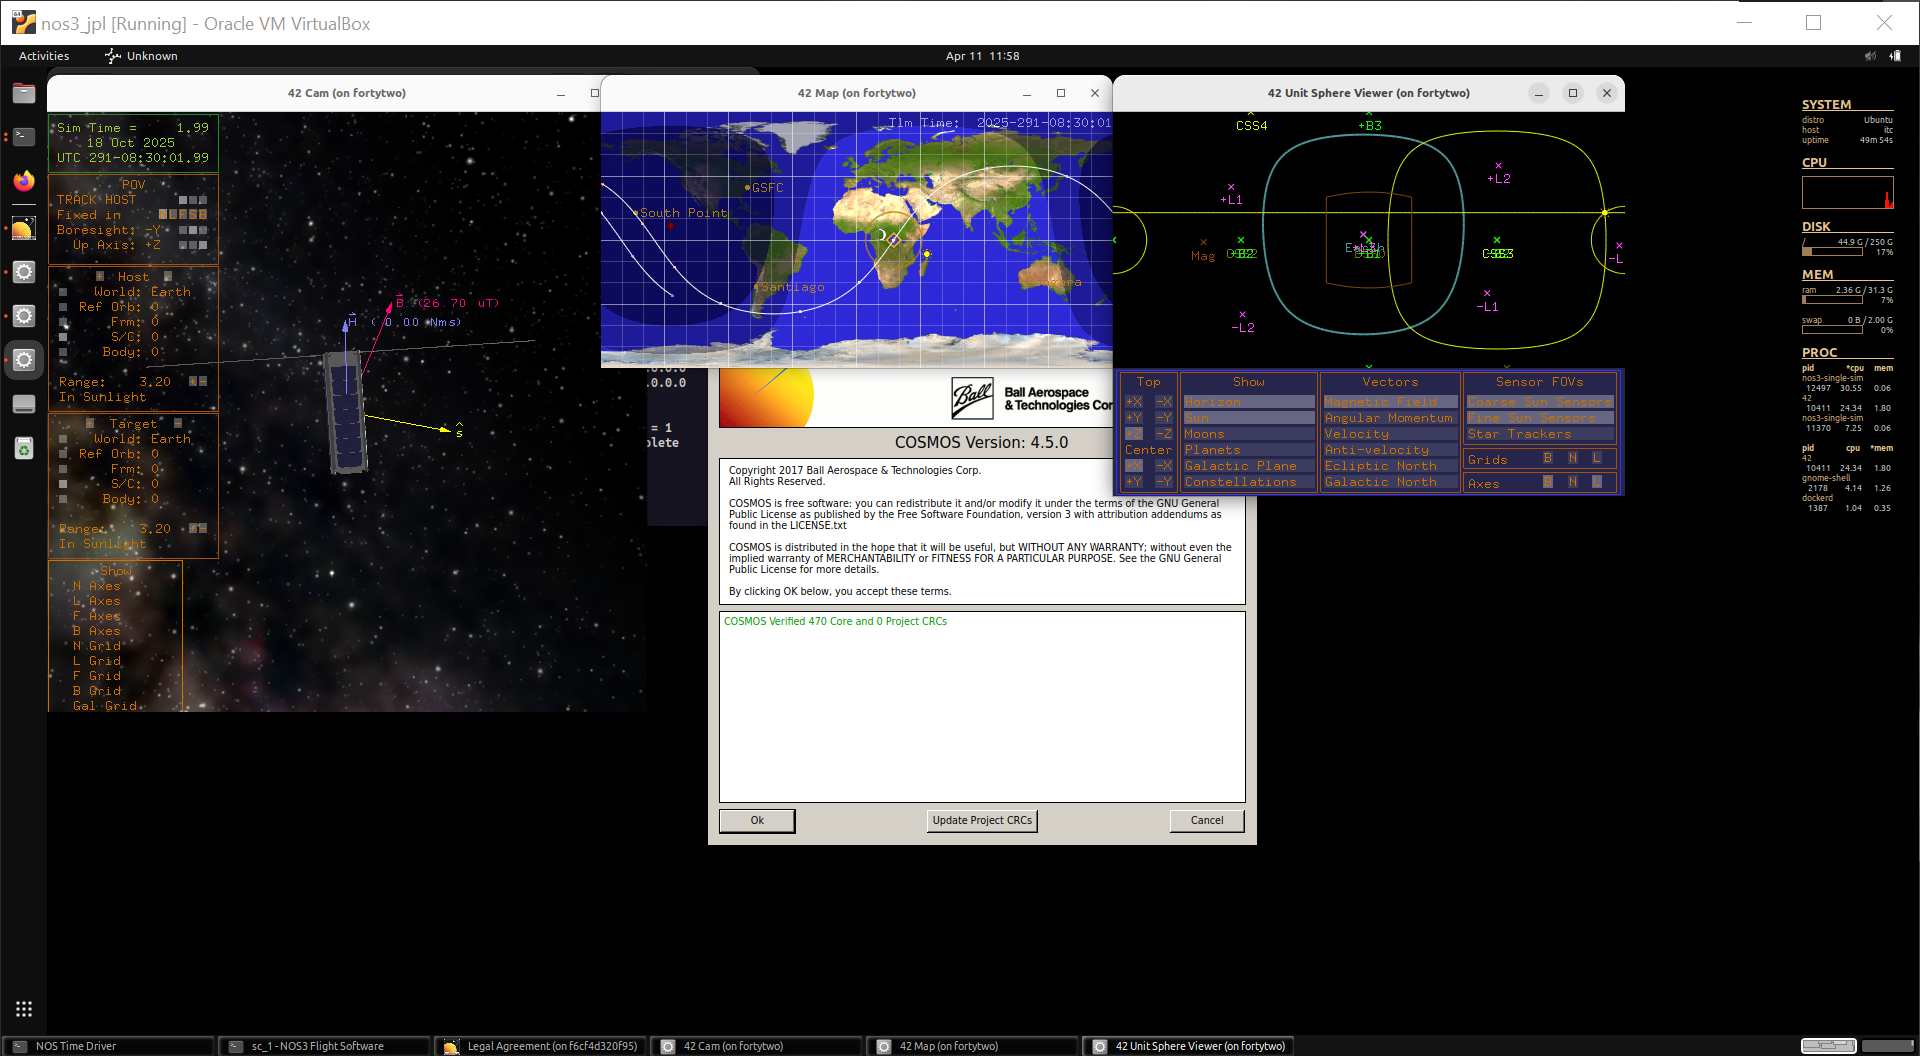
Task: Toggle Galactic Plane display
Action: (1249, 466)
